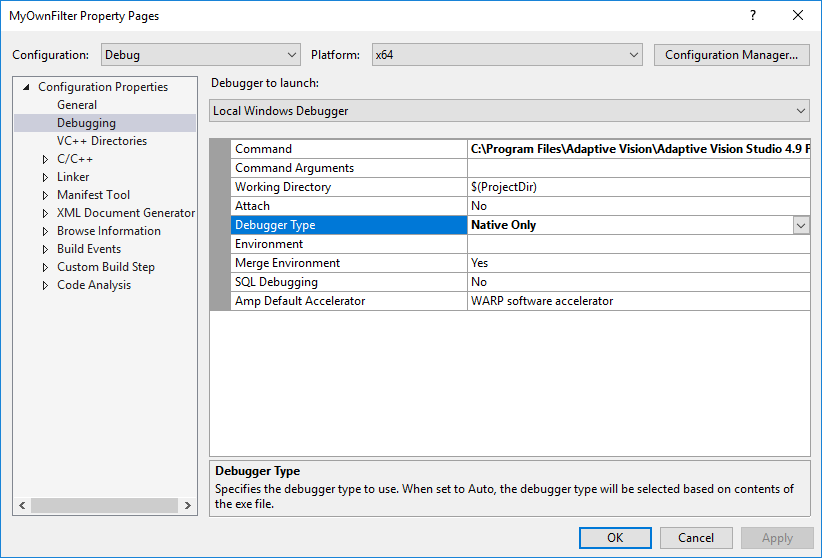Expand the C/C++ tree node
The height and width of the screenshot is (558, 822).
click(x=45, y=159)
